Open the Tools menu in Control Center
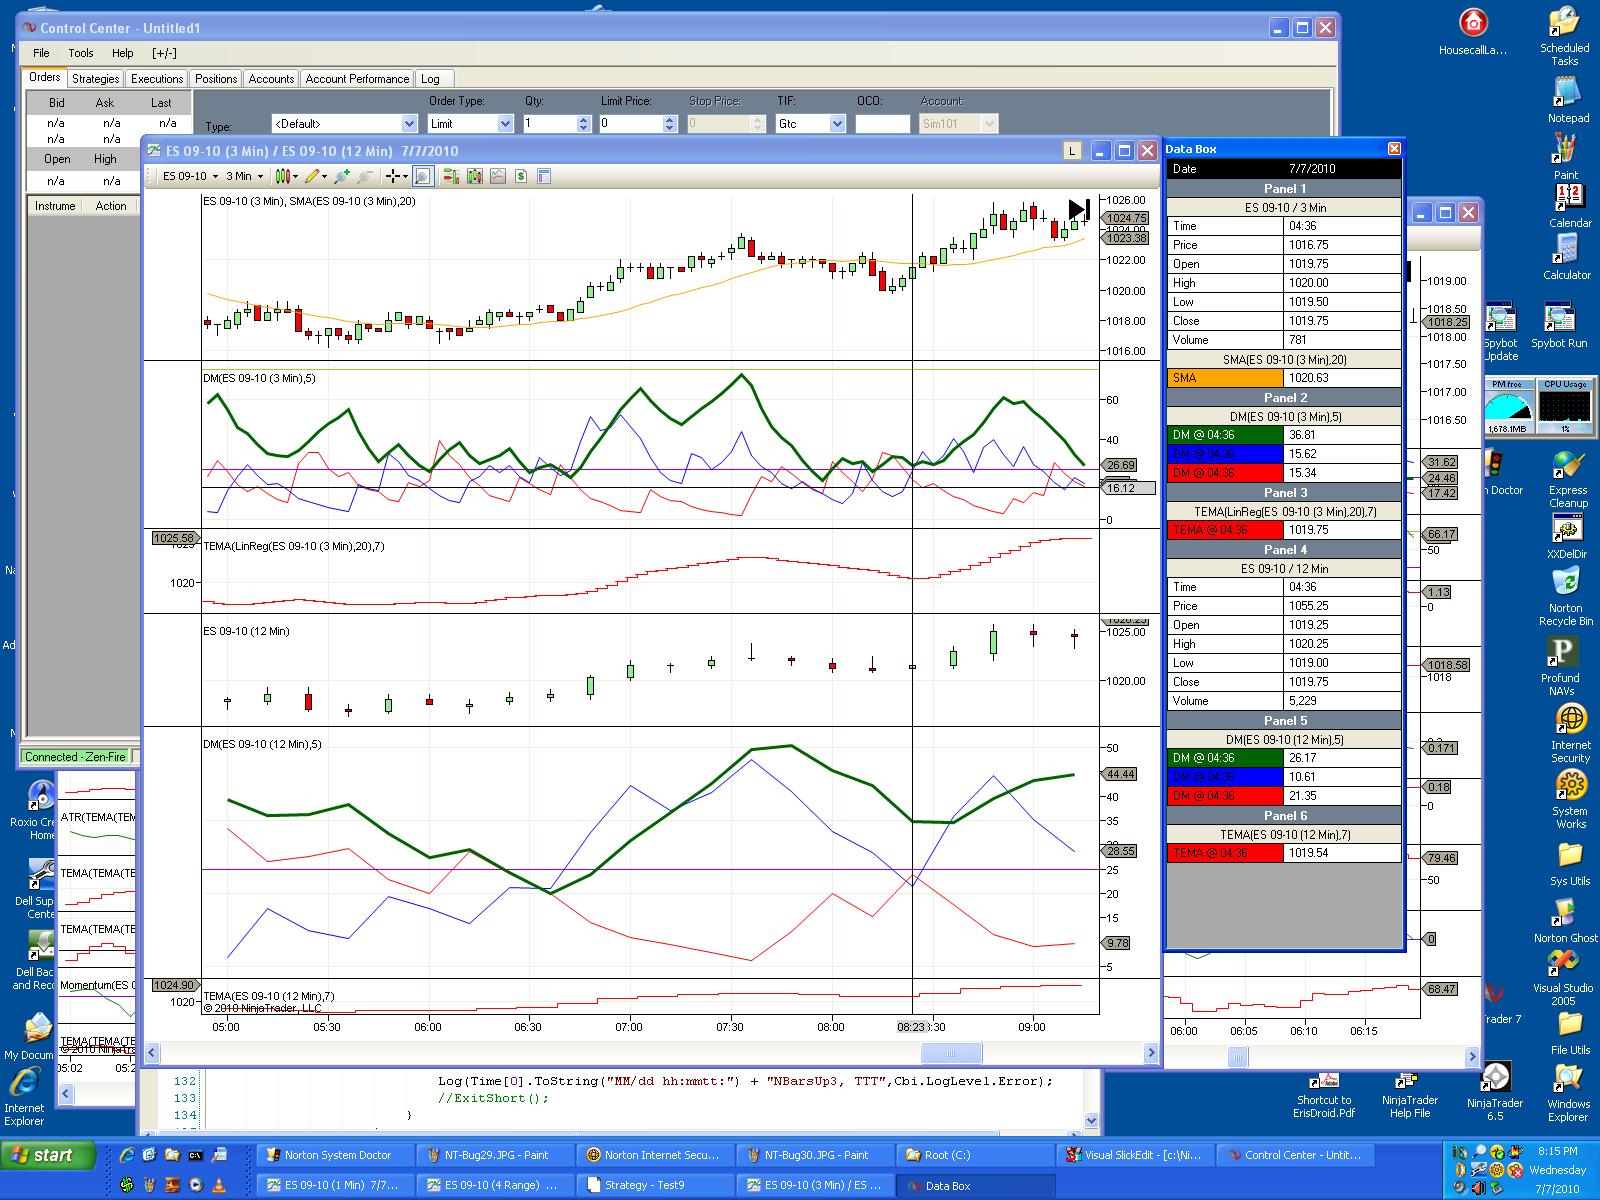1600x1200 pixels. pyautogui.click(x=81, y=53)
